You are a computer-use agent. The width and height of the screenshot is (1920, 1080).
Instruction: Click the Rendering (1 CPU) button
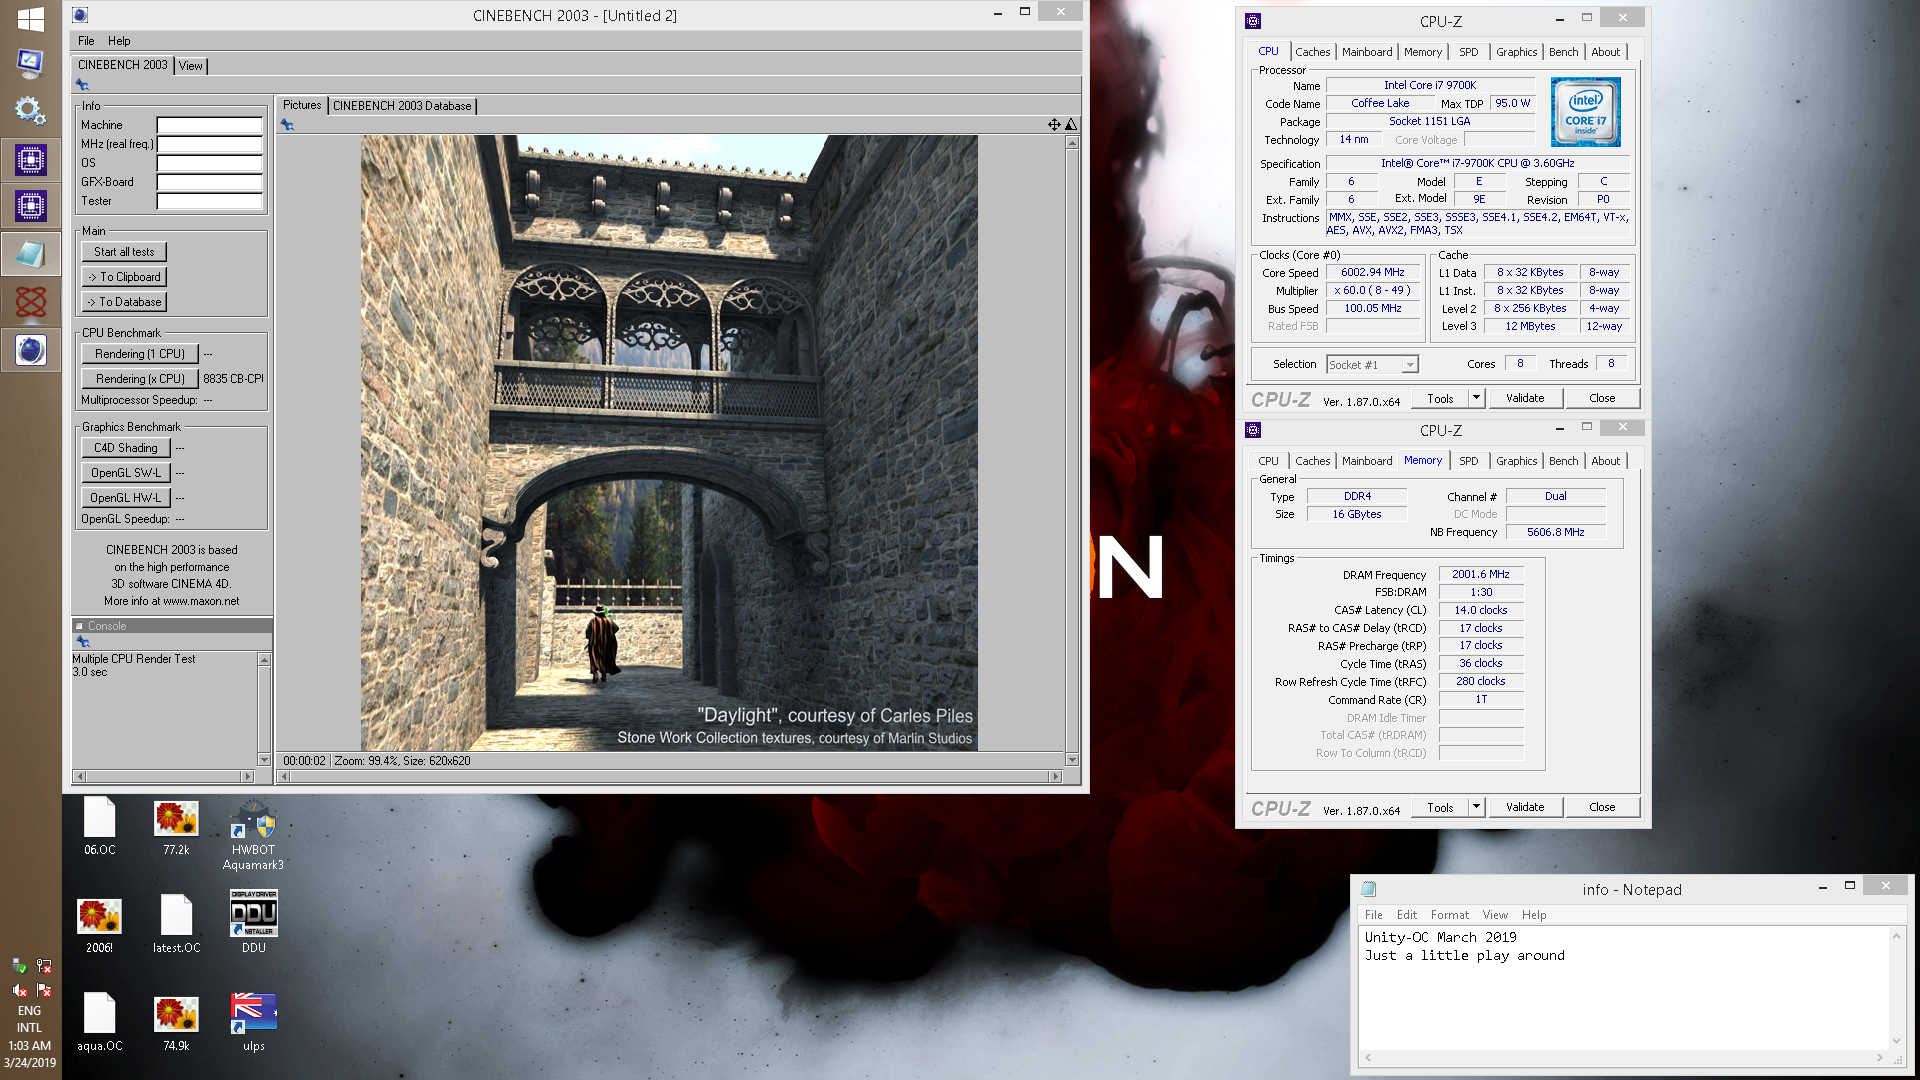coord(139,354)
